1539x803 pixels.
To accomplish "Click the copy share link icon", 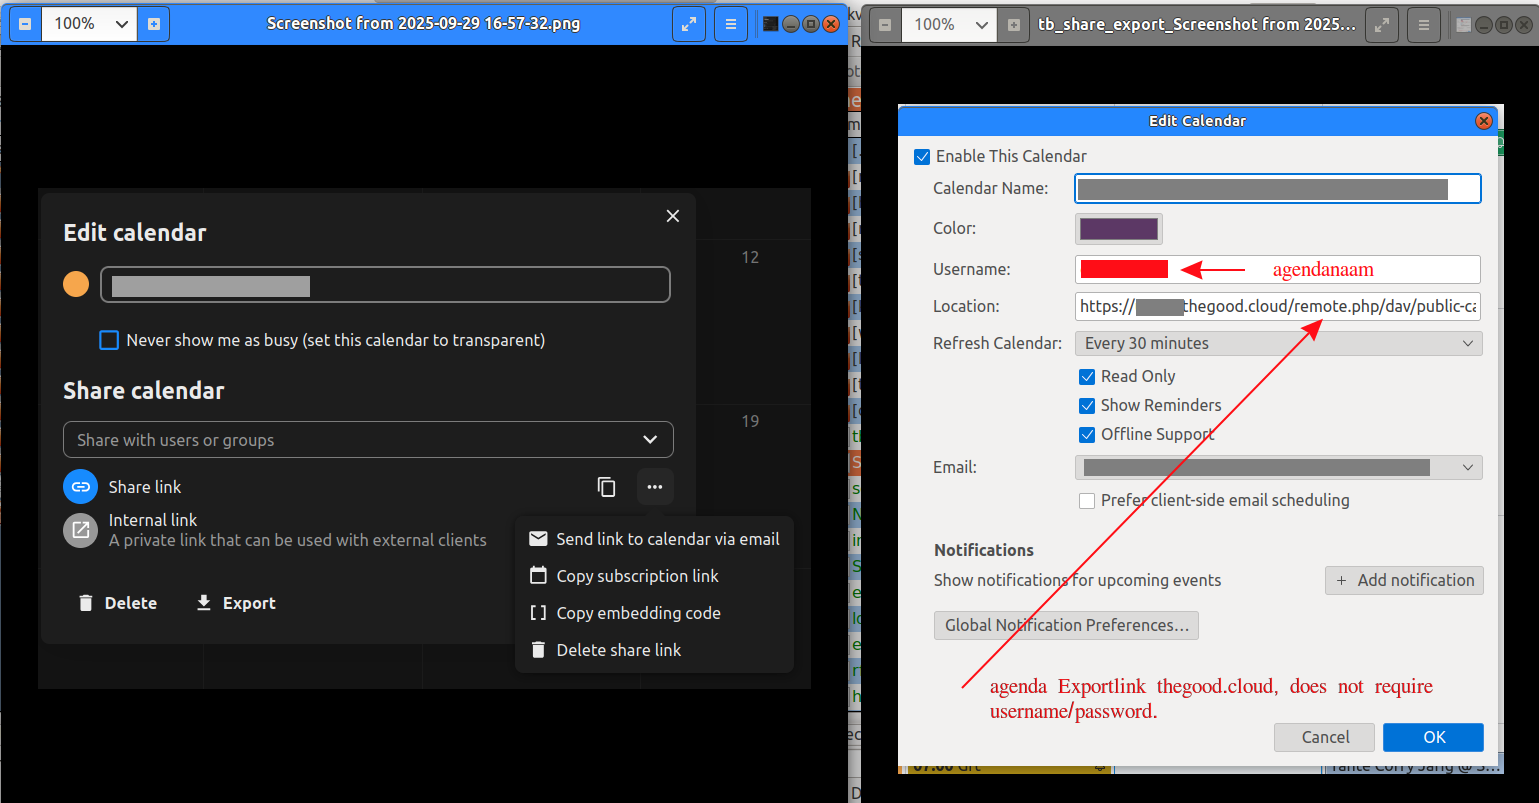I will (x=606, y=487).
